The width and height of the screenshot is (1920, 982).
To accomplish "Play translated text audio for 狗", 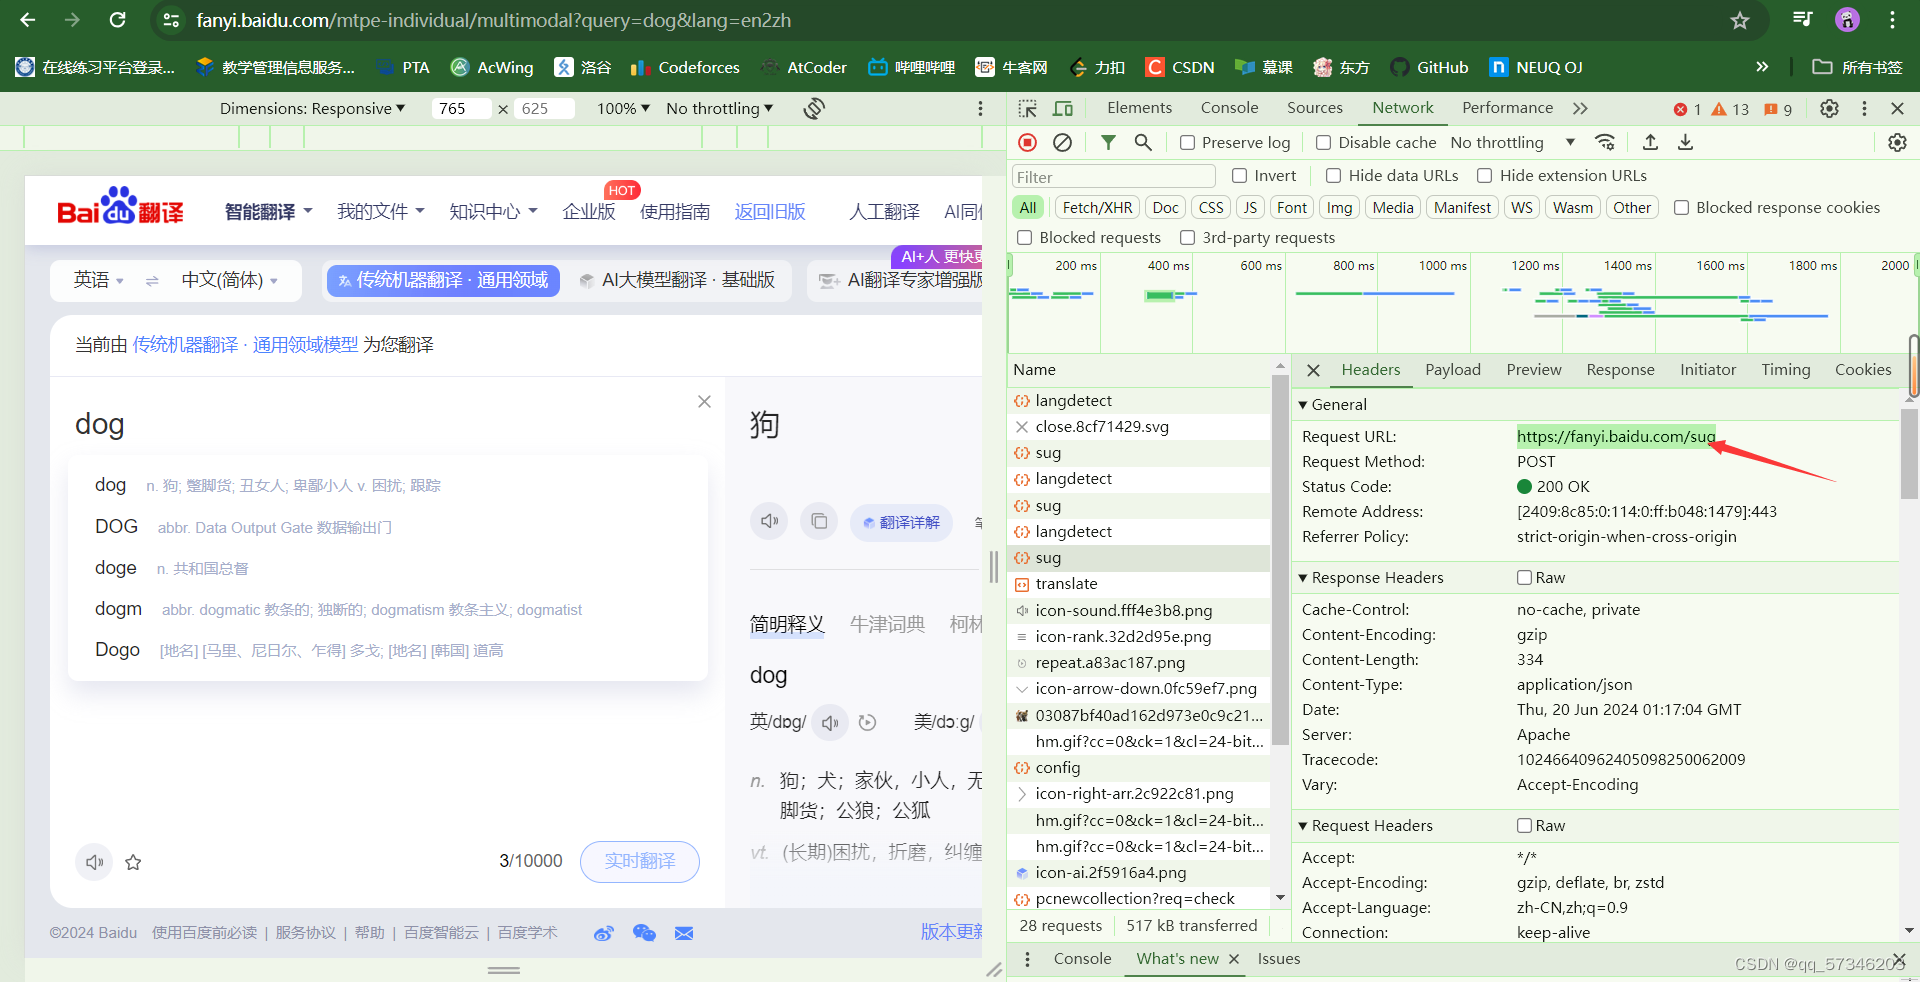I will point(769,521).
